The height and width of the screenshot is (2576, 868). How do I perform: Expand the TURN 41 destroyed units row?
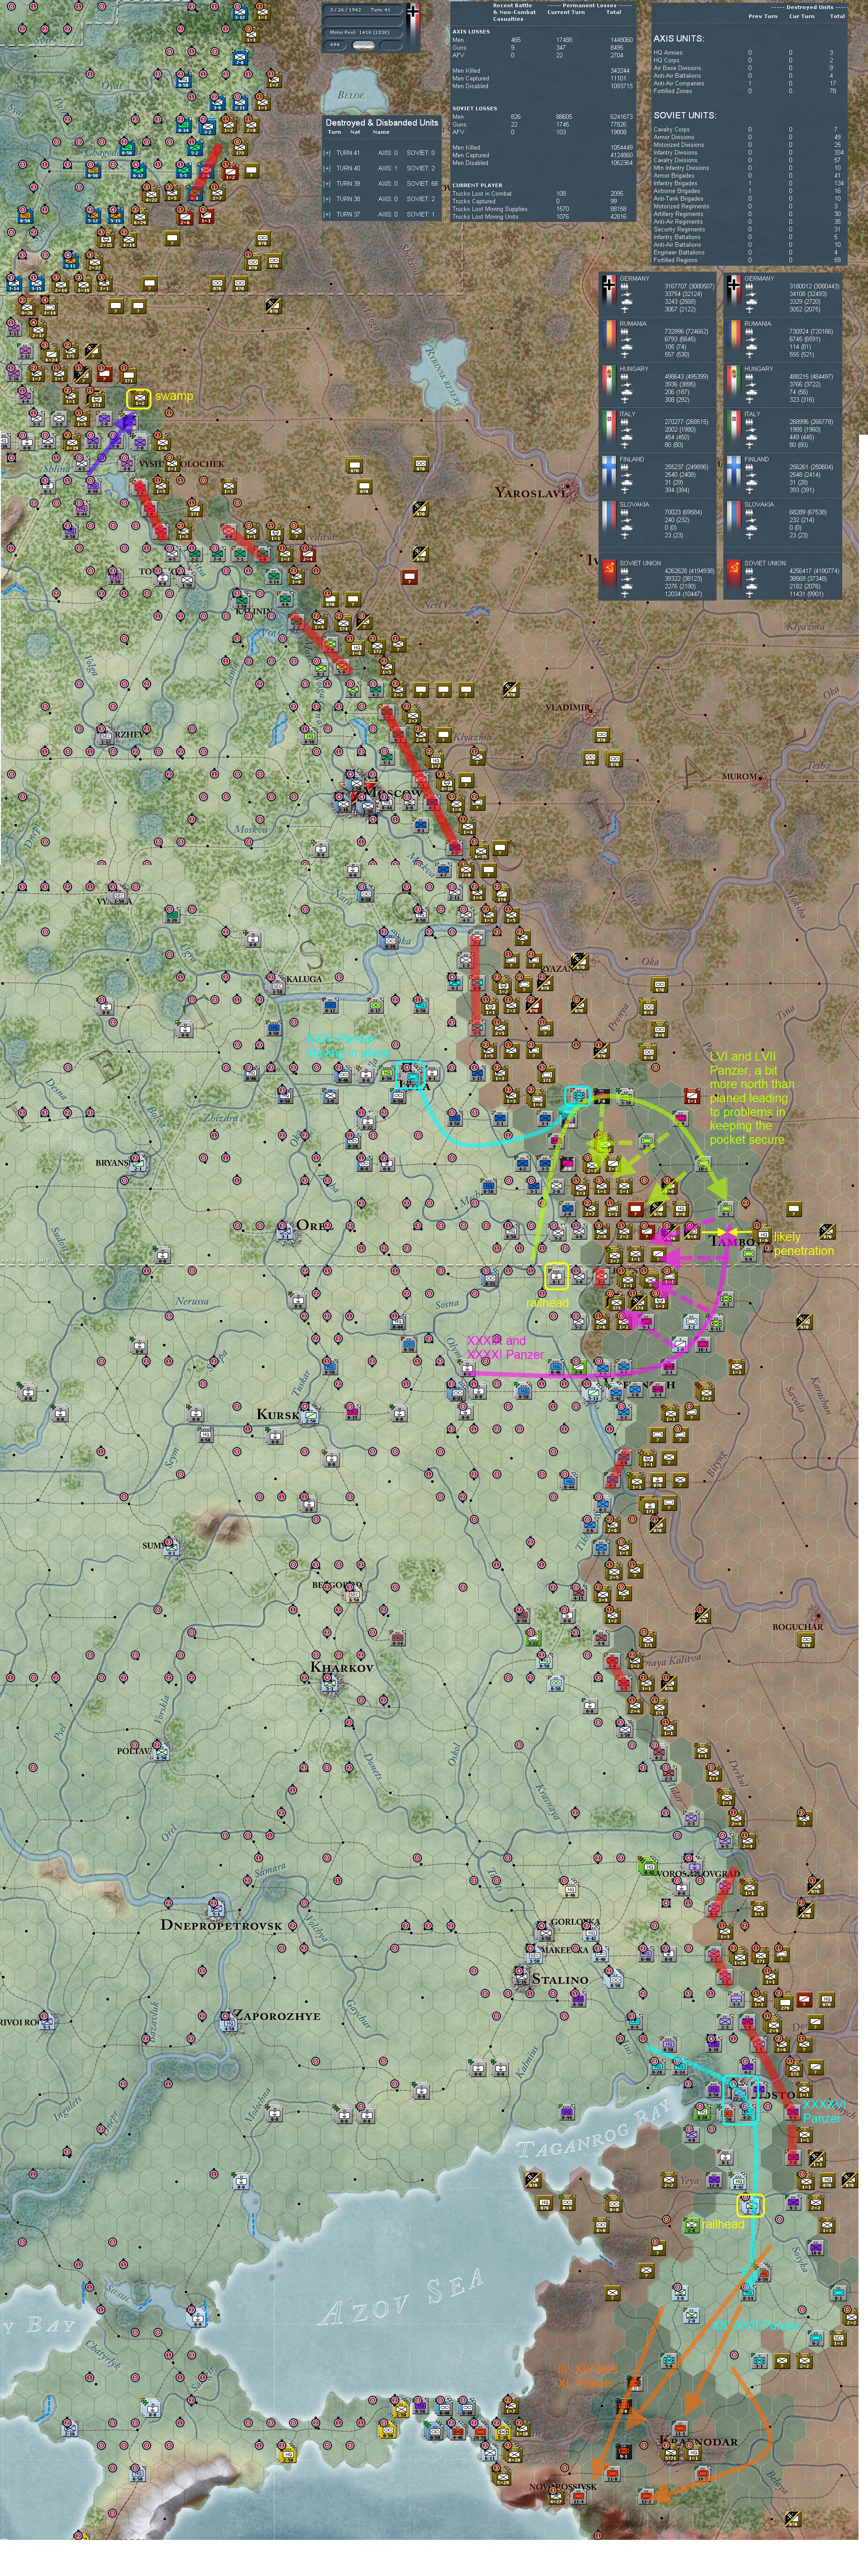point(327,153)
